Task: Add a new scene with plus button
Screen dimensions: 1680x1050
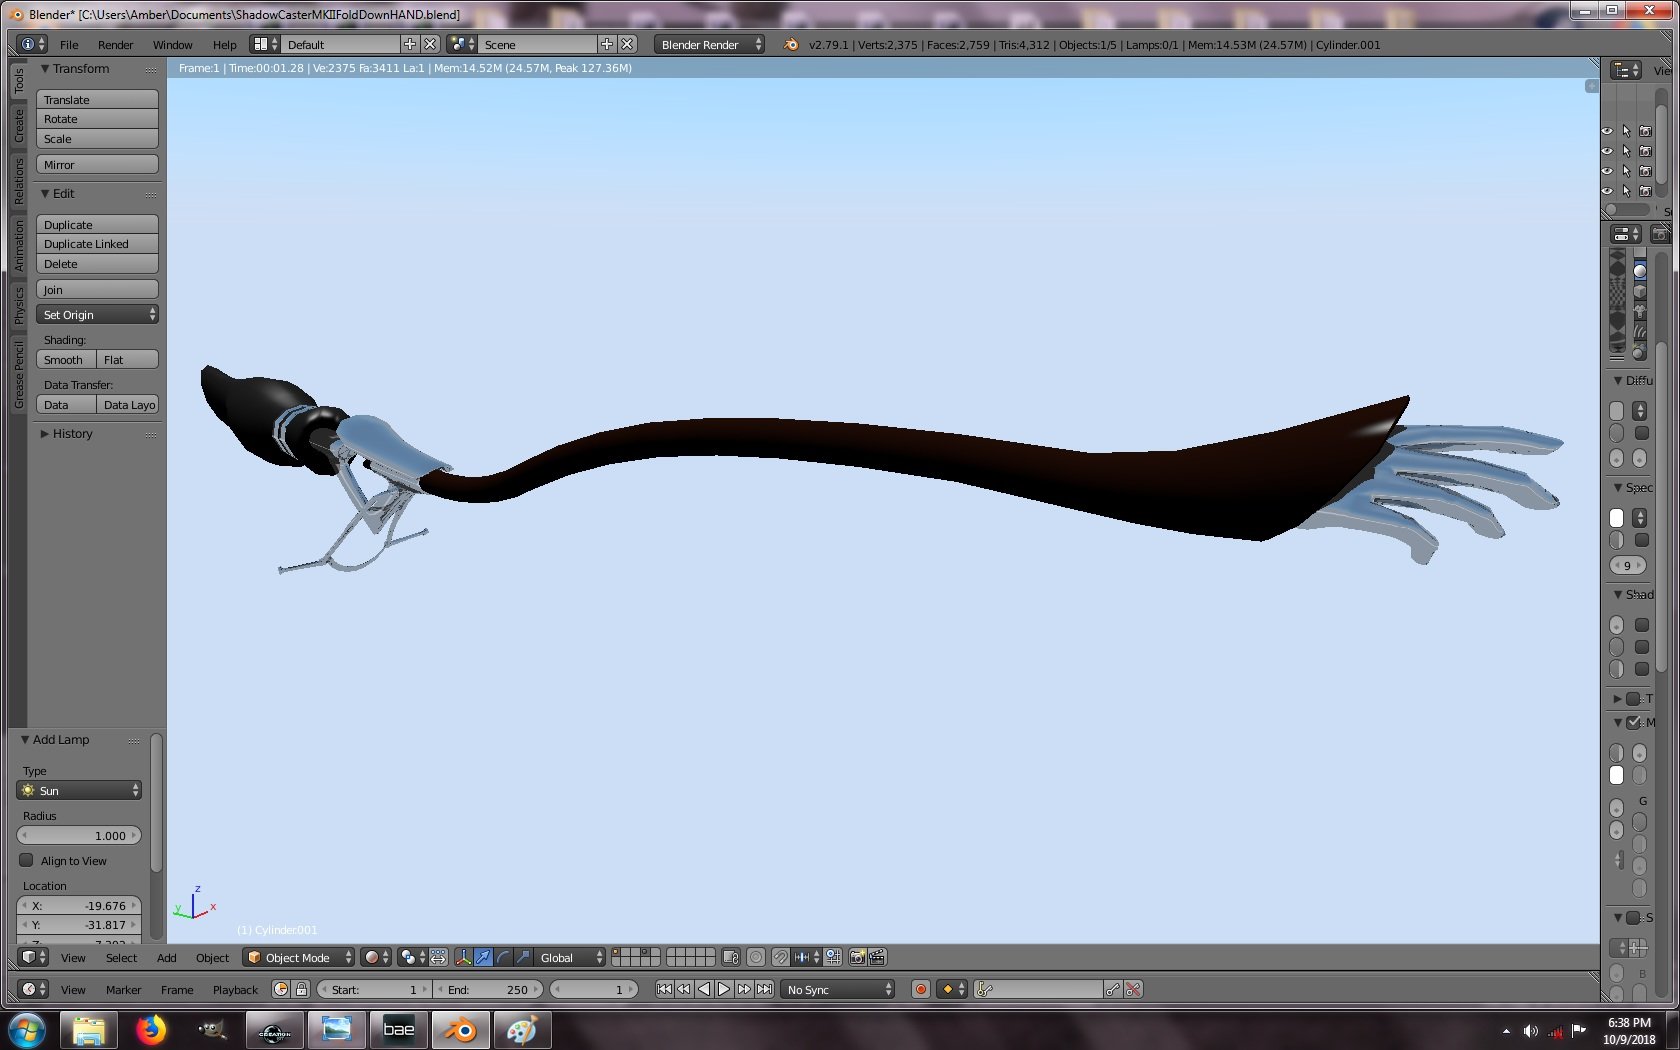Action: tap(607, 44)
